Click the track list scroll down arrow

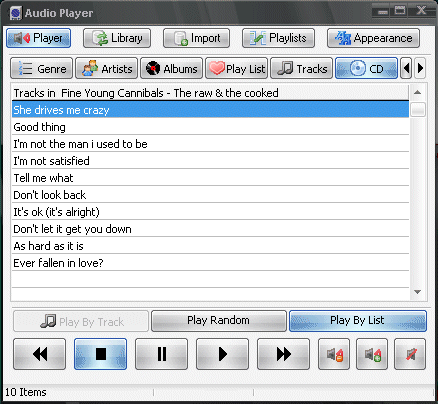(417, 292)
